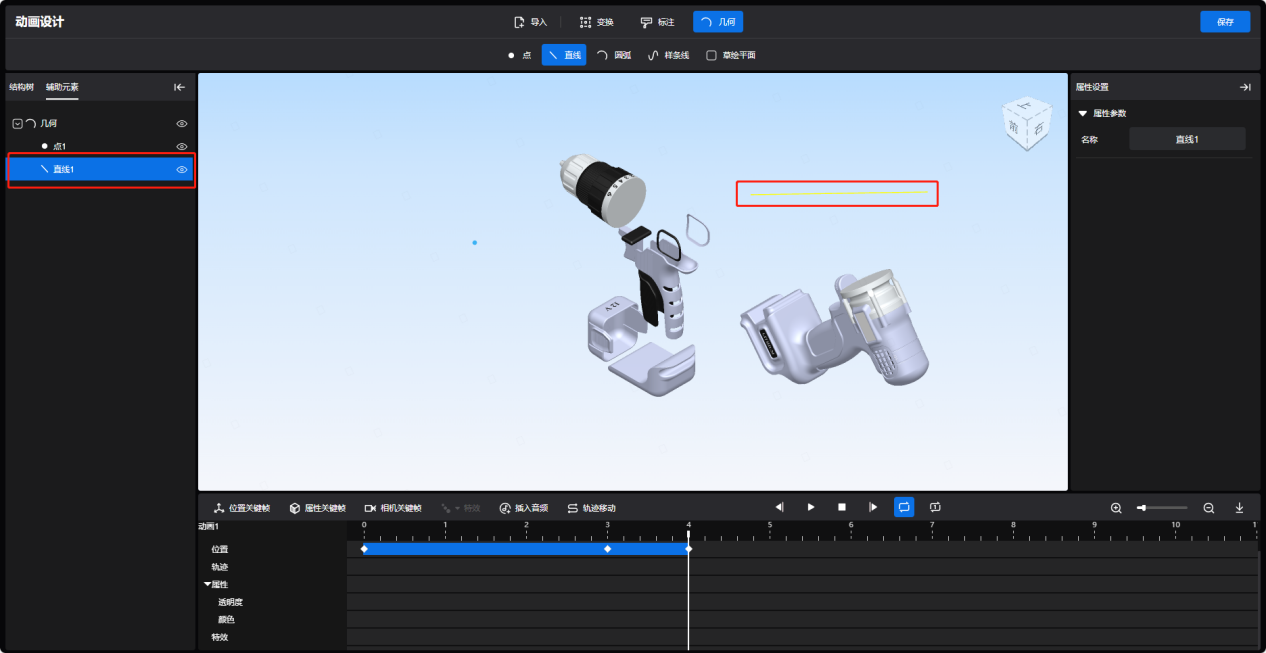Add a 位置关键帧 position keyframe
This screenshot has height=653, width=1266.
click(x=241, y=508)
